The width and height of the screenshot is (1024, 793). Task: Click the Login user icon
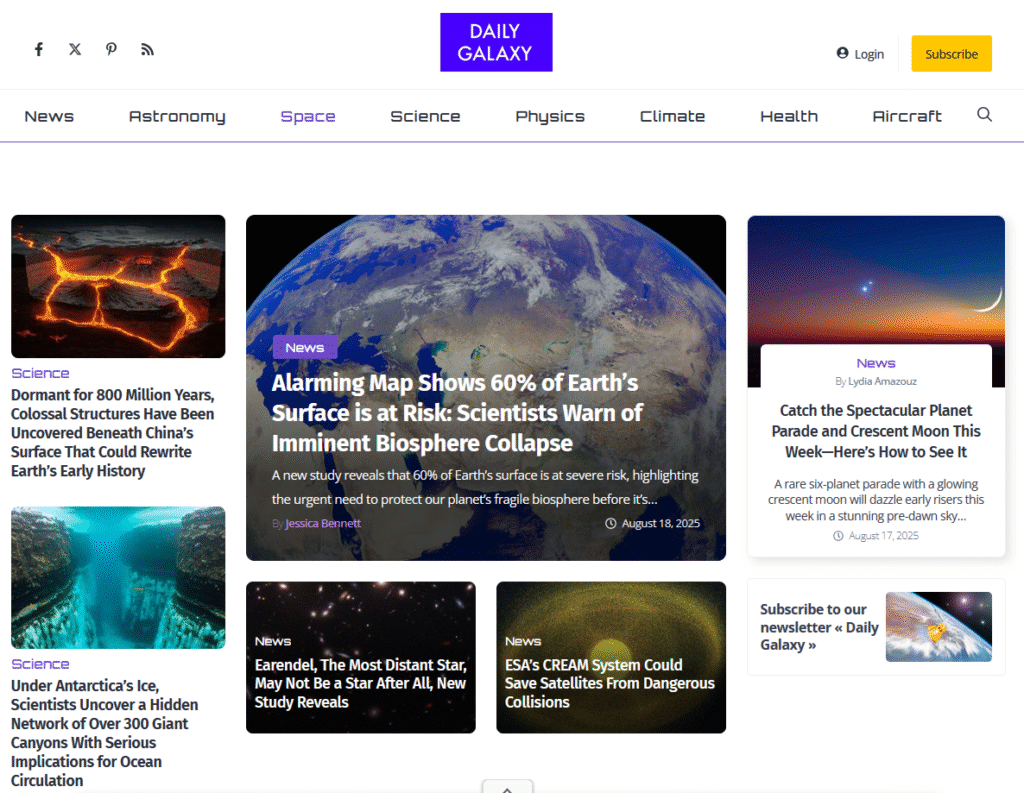click(842, 53)
